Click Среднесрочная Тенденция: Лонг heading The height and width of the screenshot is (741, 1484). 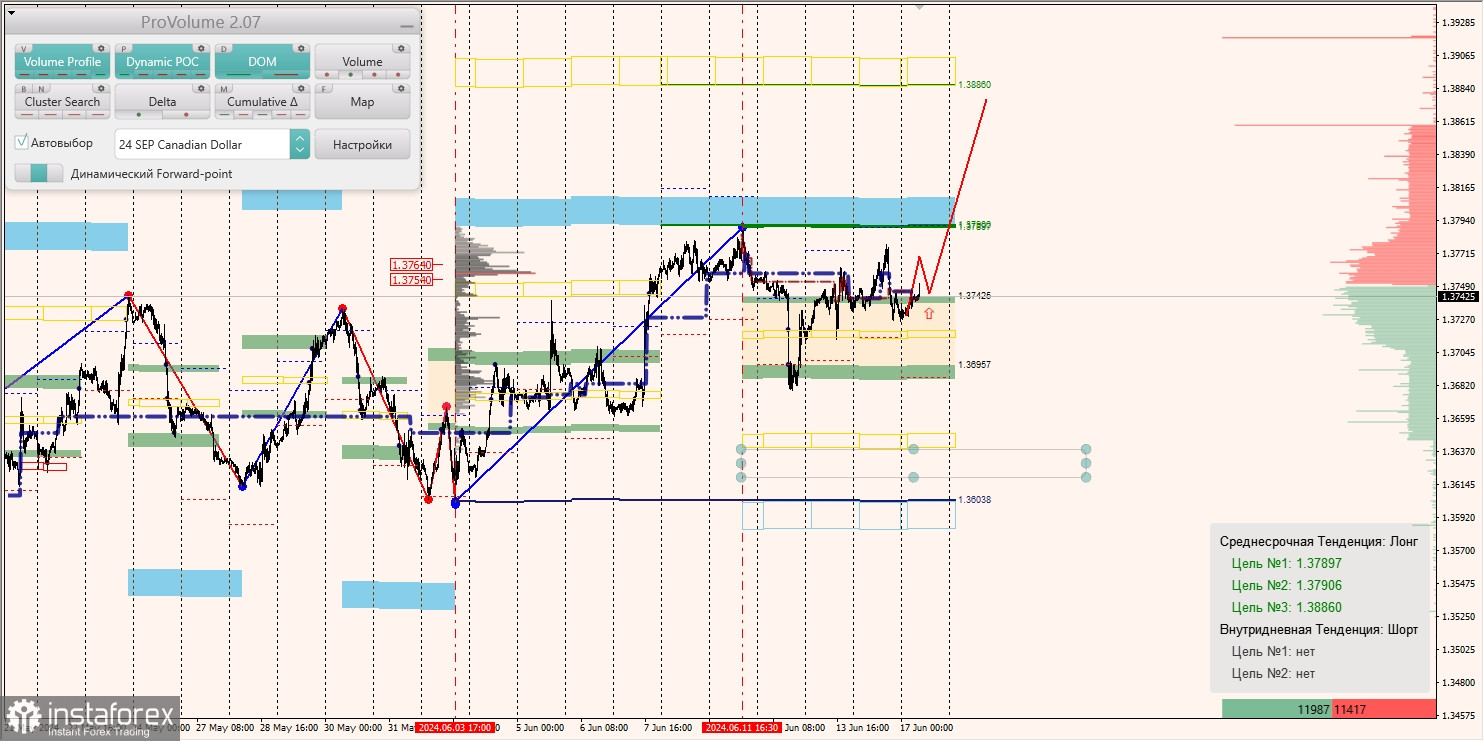pos(1319,541)
